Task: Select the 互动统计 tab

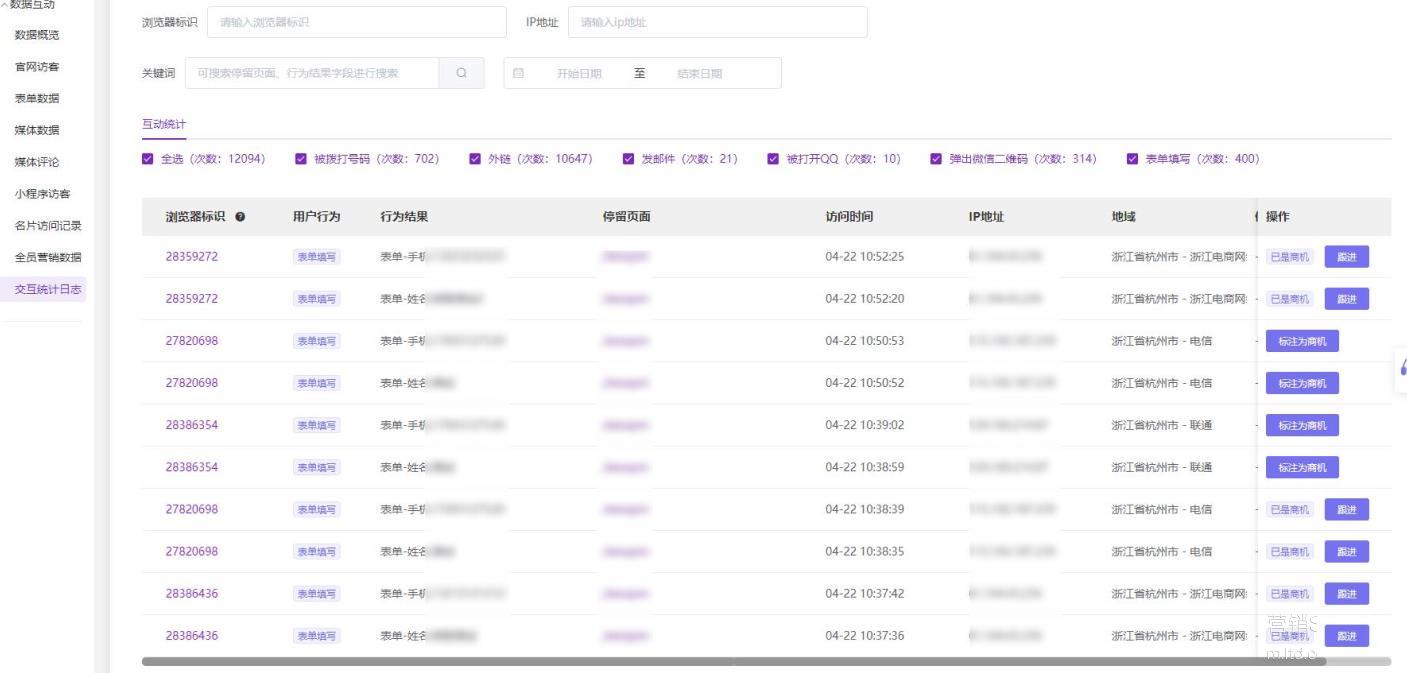Action: pyautogui.click(x=164, y=124)
